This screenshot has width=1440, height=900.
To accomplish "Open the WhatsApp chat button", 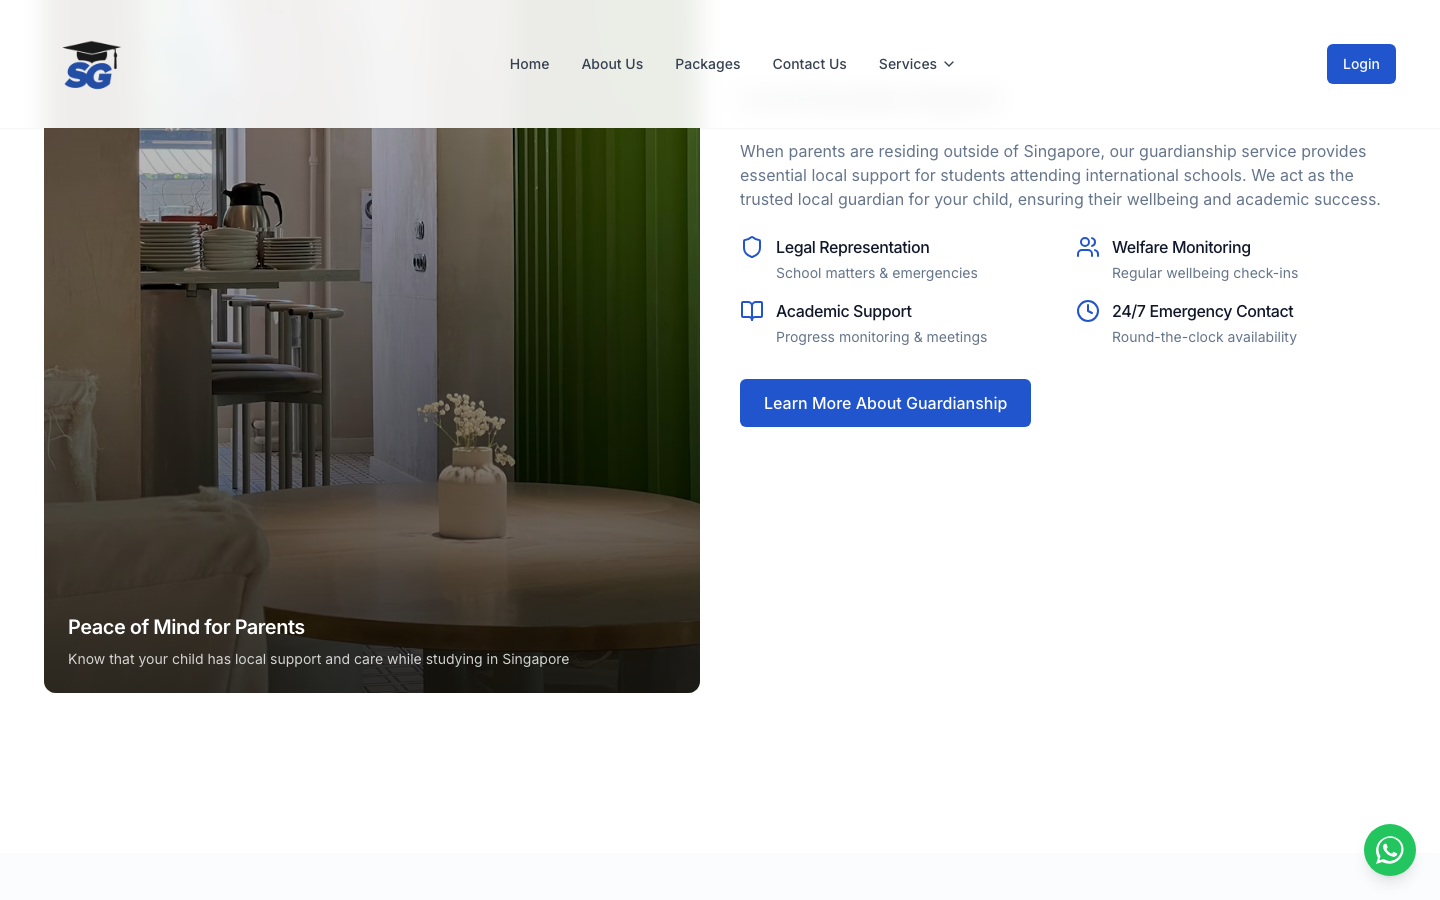I will pyautogui.click(x=1390, y=850).
